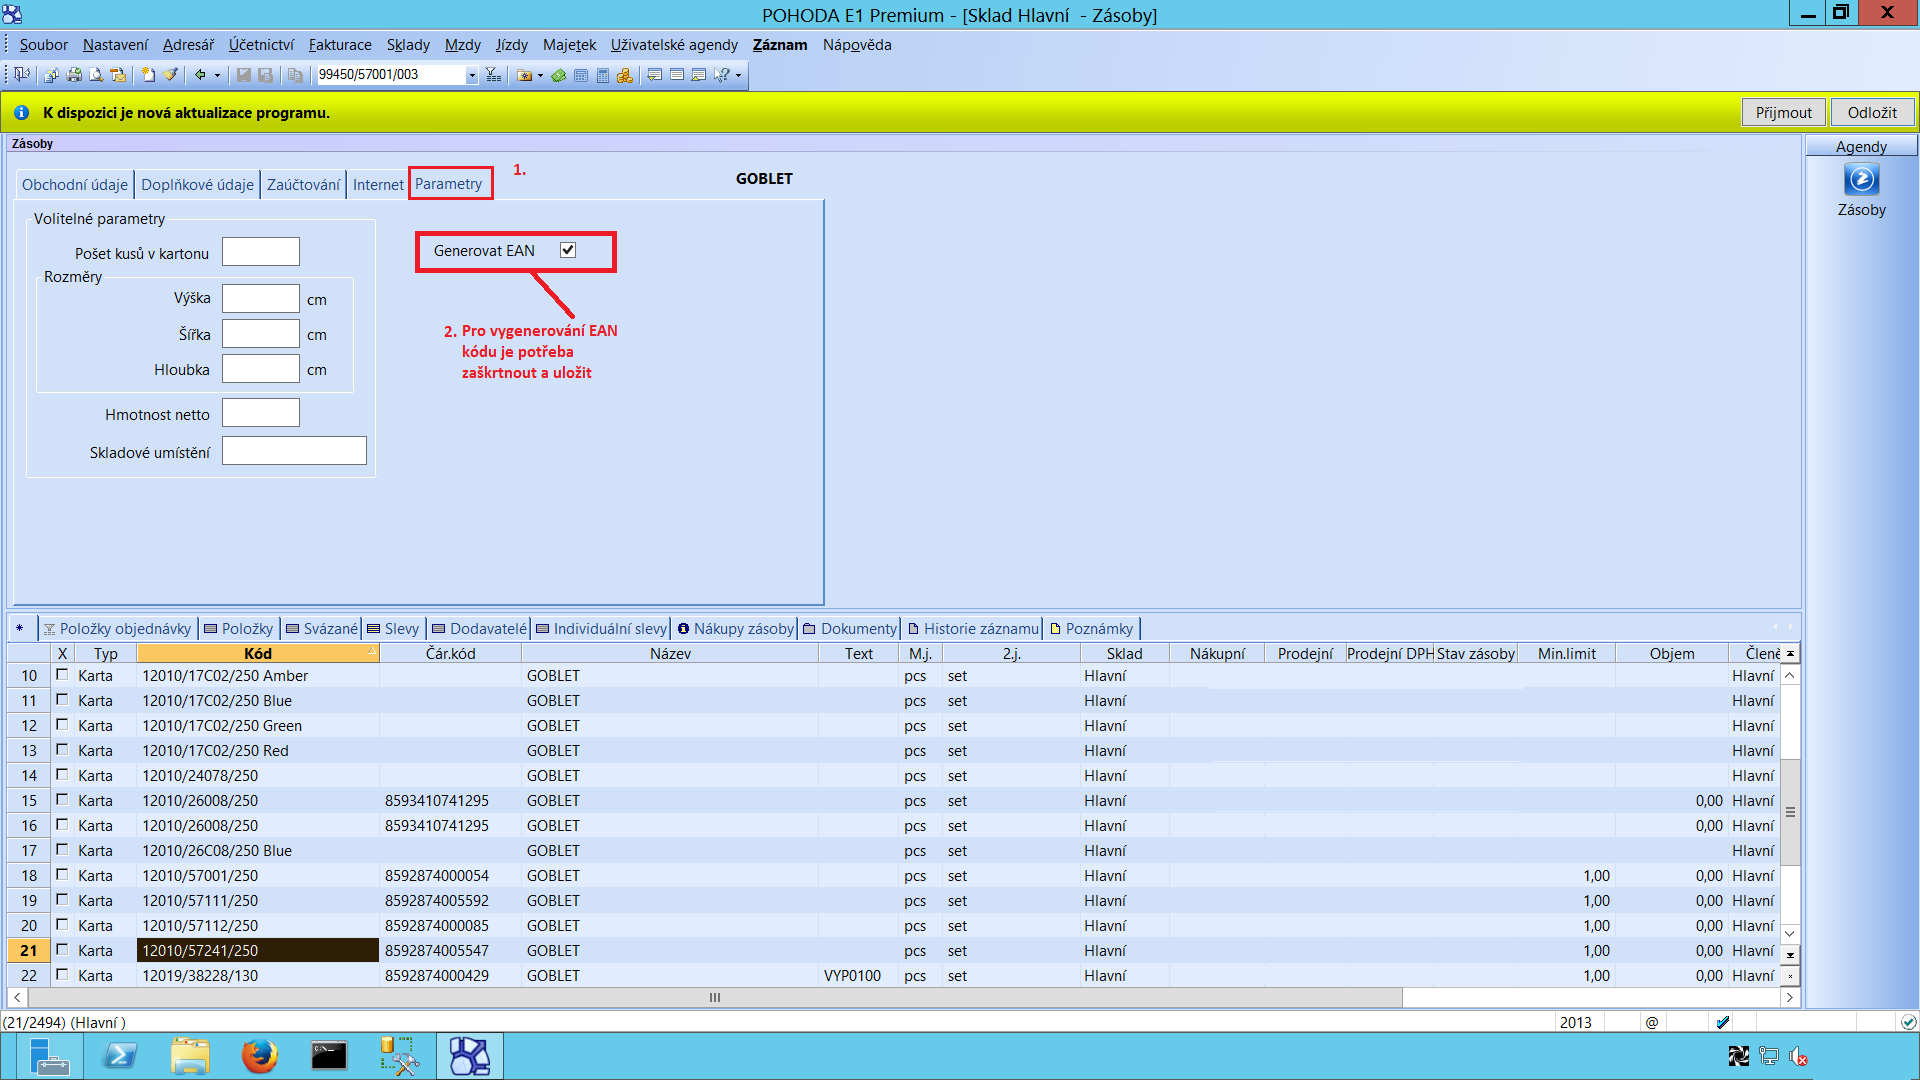Open the dropdown next to the folder icon
This screenshot has width=1920, height=1080.
[x=541, y=75]
